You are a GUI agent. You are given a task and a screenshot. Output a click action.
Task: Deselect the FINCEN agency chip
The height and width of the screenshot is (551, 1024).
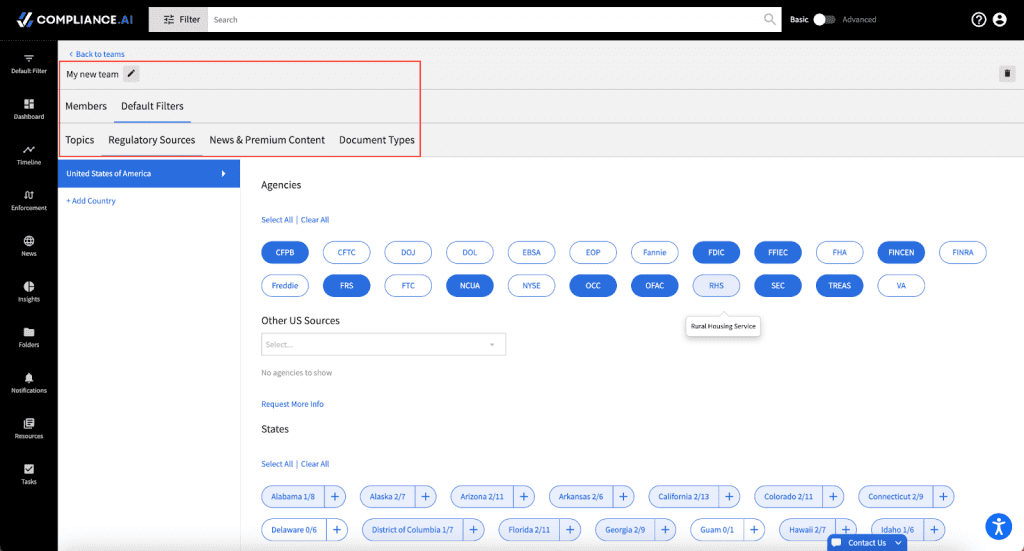coord(901,253)
